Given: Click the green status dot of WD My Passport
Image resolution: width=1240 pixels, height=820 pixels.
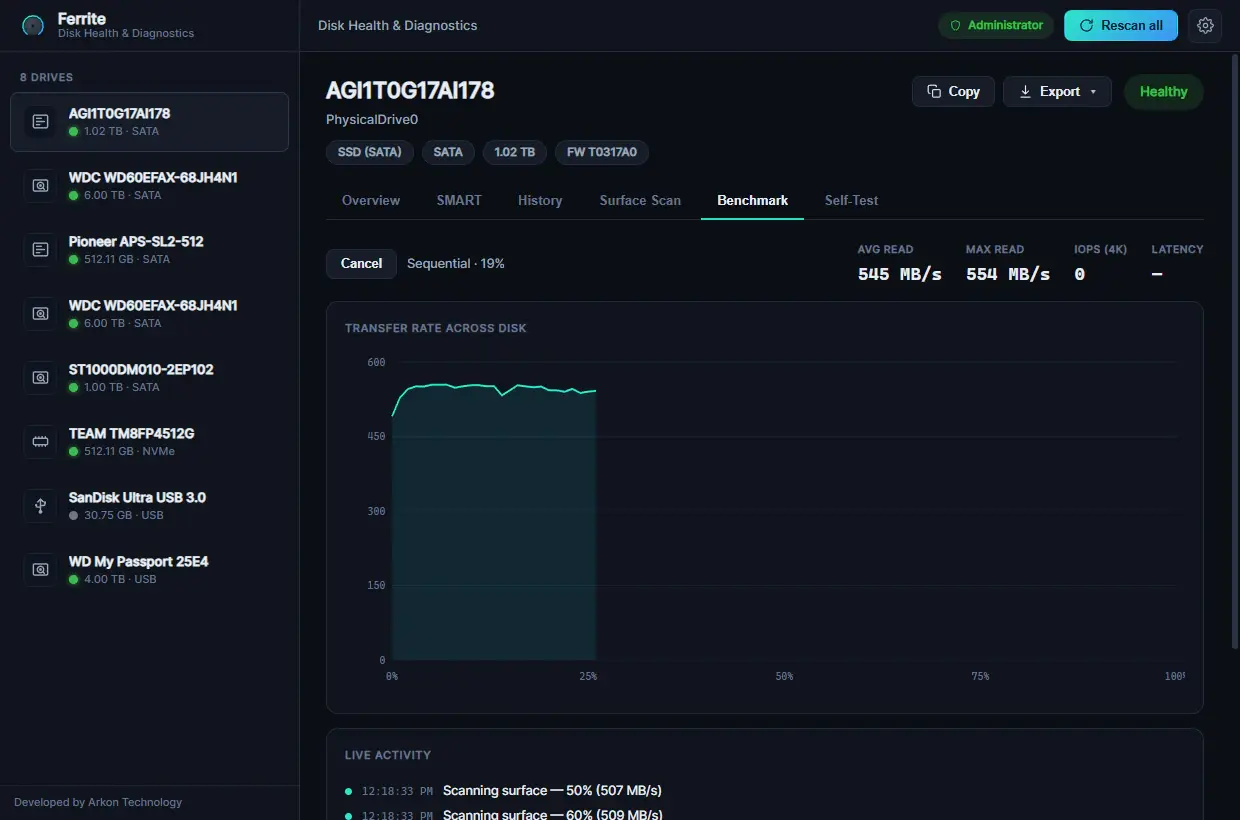Looking at the screenshot, I should click(74, 579).
